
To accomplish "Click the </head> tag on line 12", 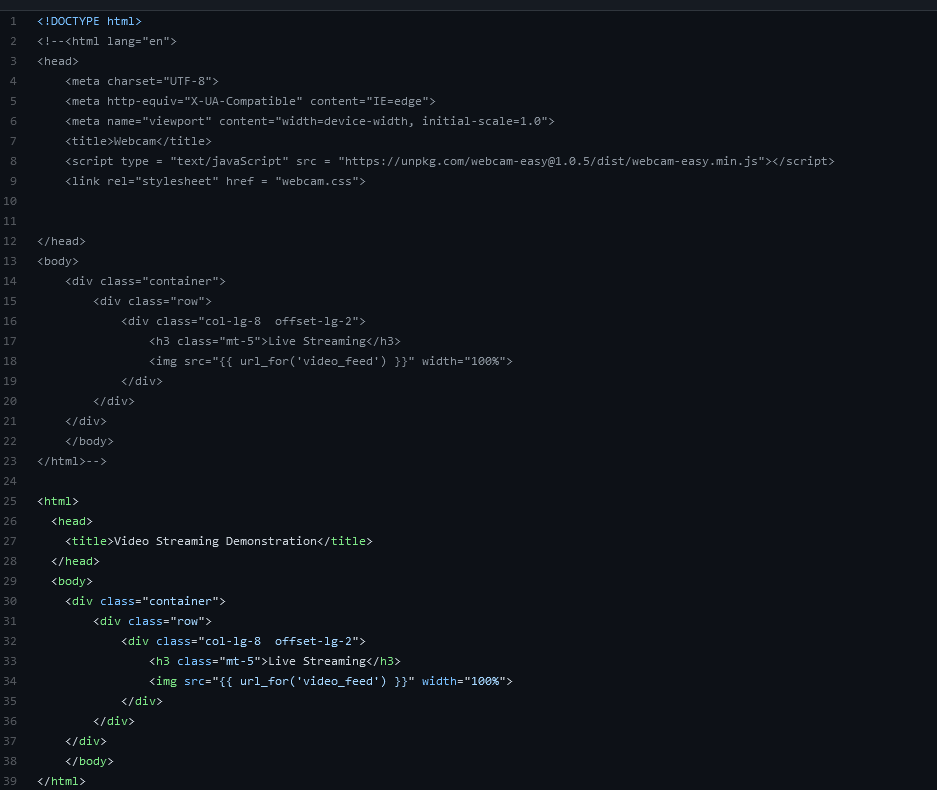I will tap(61, 241).
